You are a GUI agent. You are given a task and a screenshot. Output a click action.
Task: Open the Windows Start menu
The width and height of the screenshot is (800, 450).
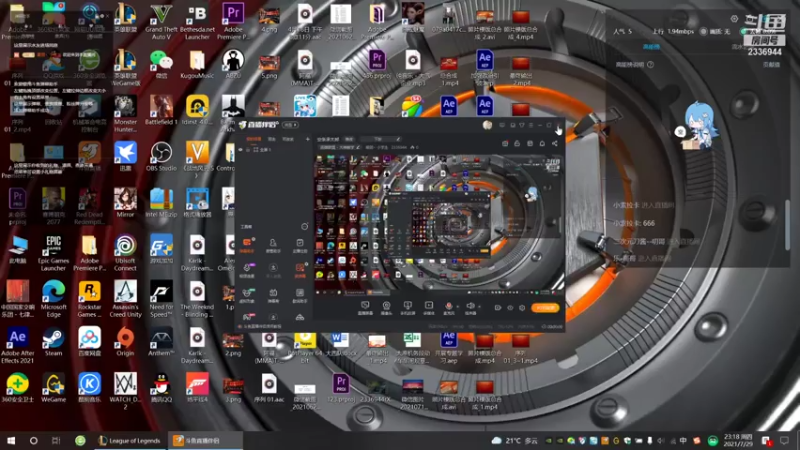(x=11, y=440)
